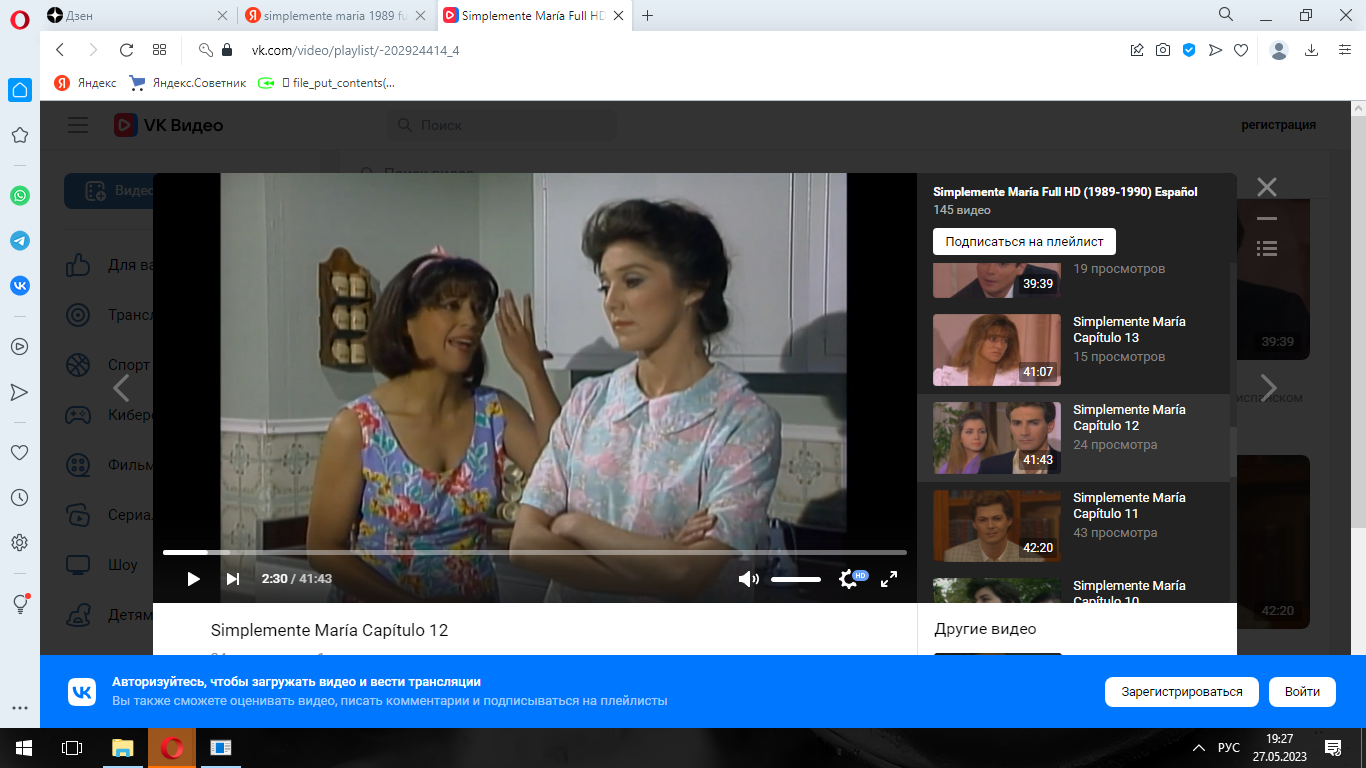Close the Дзен browser tab
The width and height of the screenshot is (1366, 768).
(x=222, y=16)
